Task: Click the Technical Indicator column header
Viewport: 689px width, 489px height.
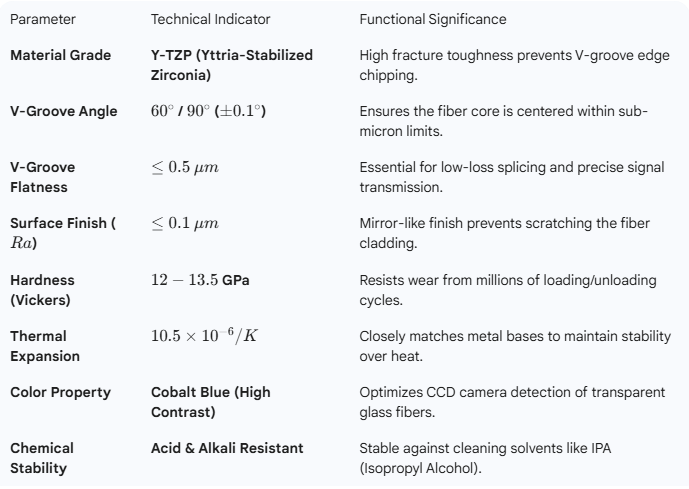Action: point(209,20)
